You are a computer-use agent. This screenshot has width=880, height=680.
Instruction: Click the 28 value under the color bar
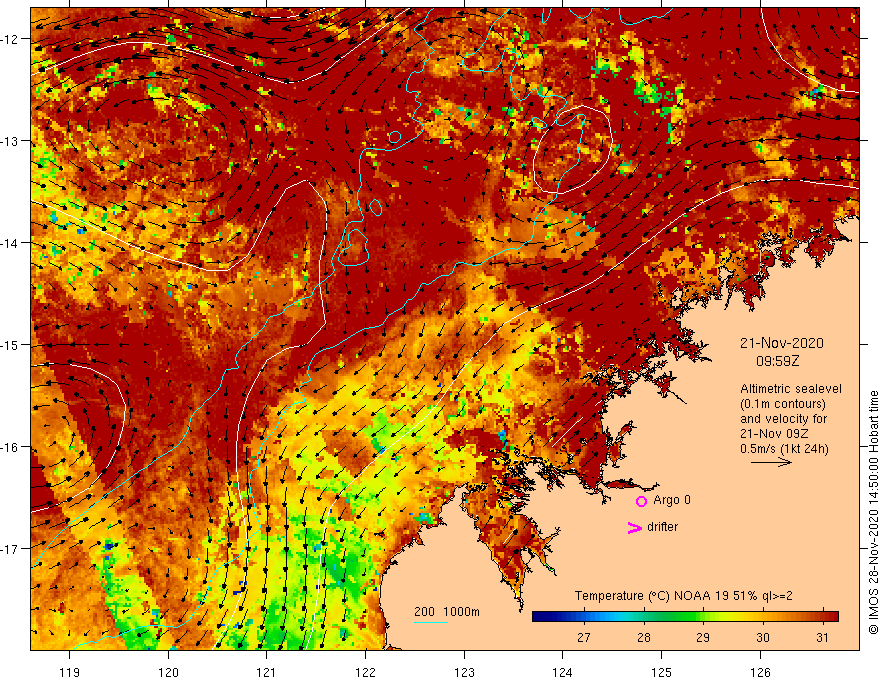point(644,637)
